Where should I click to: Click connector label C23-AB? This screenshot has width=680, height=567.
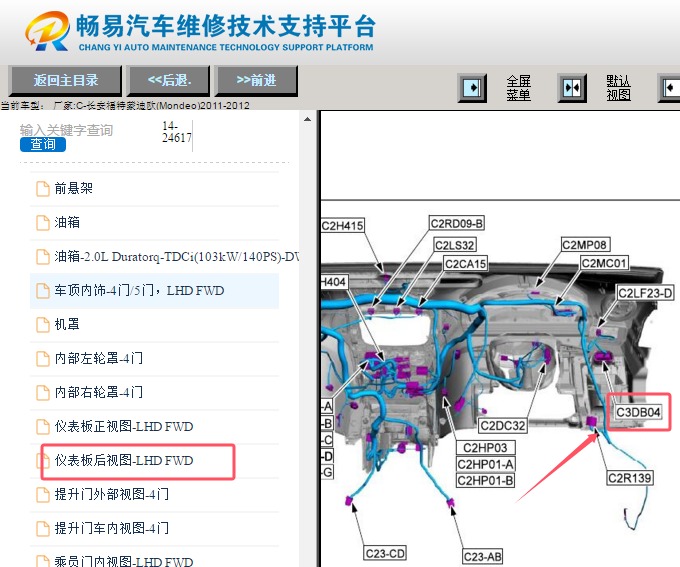click(x=482, y=556)
